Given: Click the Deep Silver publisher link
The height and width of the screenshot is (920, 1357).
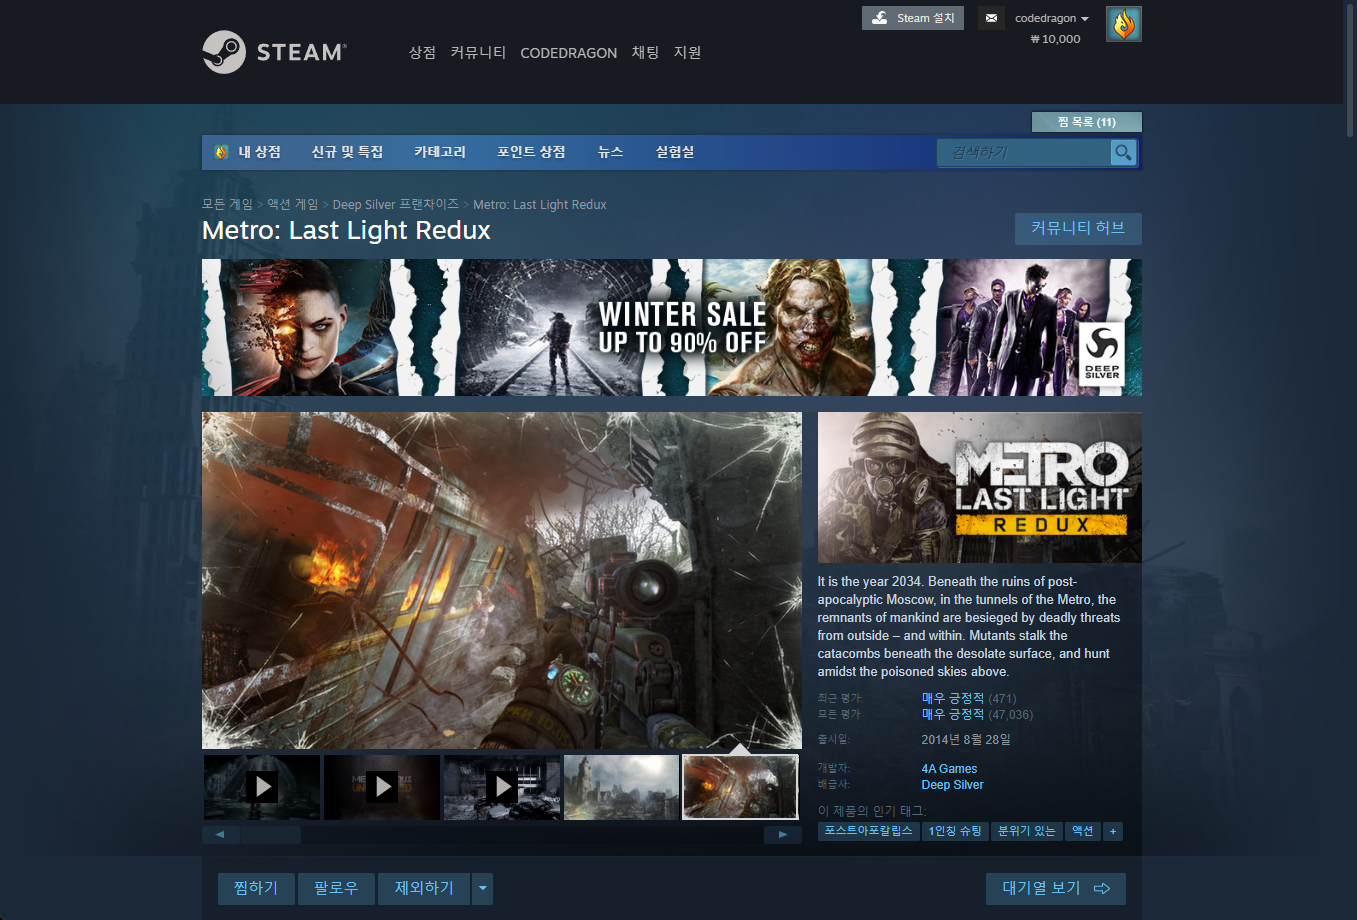Looking at the screenshot, I should point(952,785).
